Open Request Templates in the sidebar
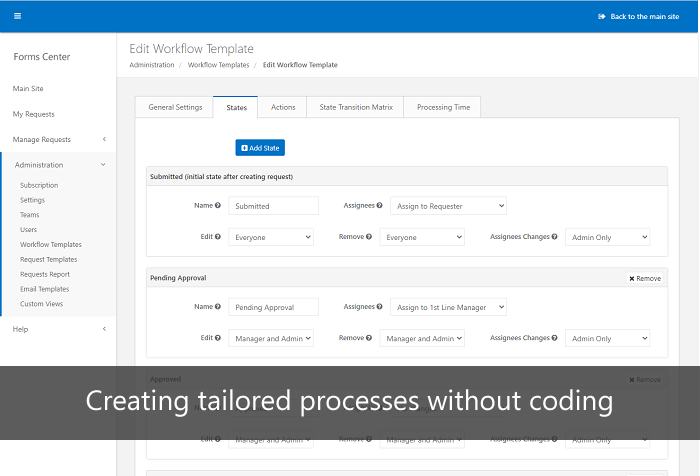The width and height of the screenshot is (700, 476). [48, 259]
